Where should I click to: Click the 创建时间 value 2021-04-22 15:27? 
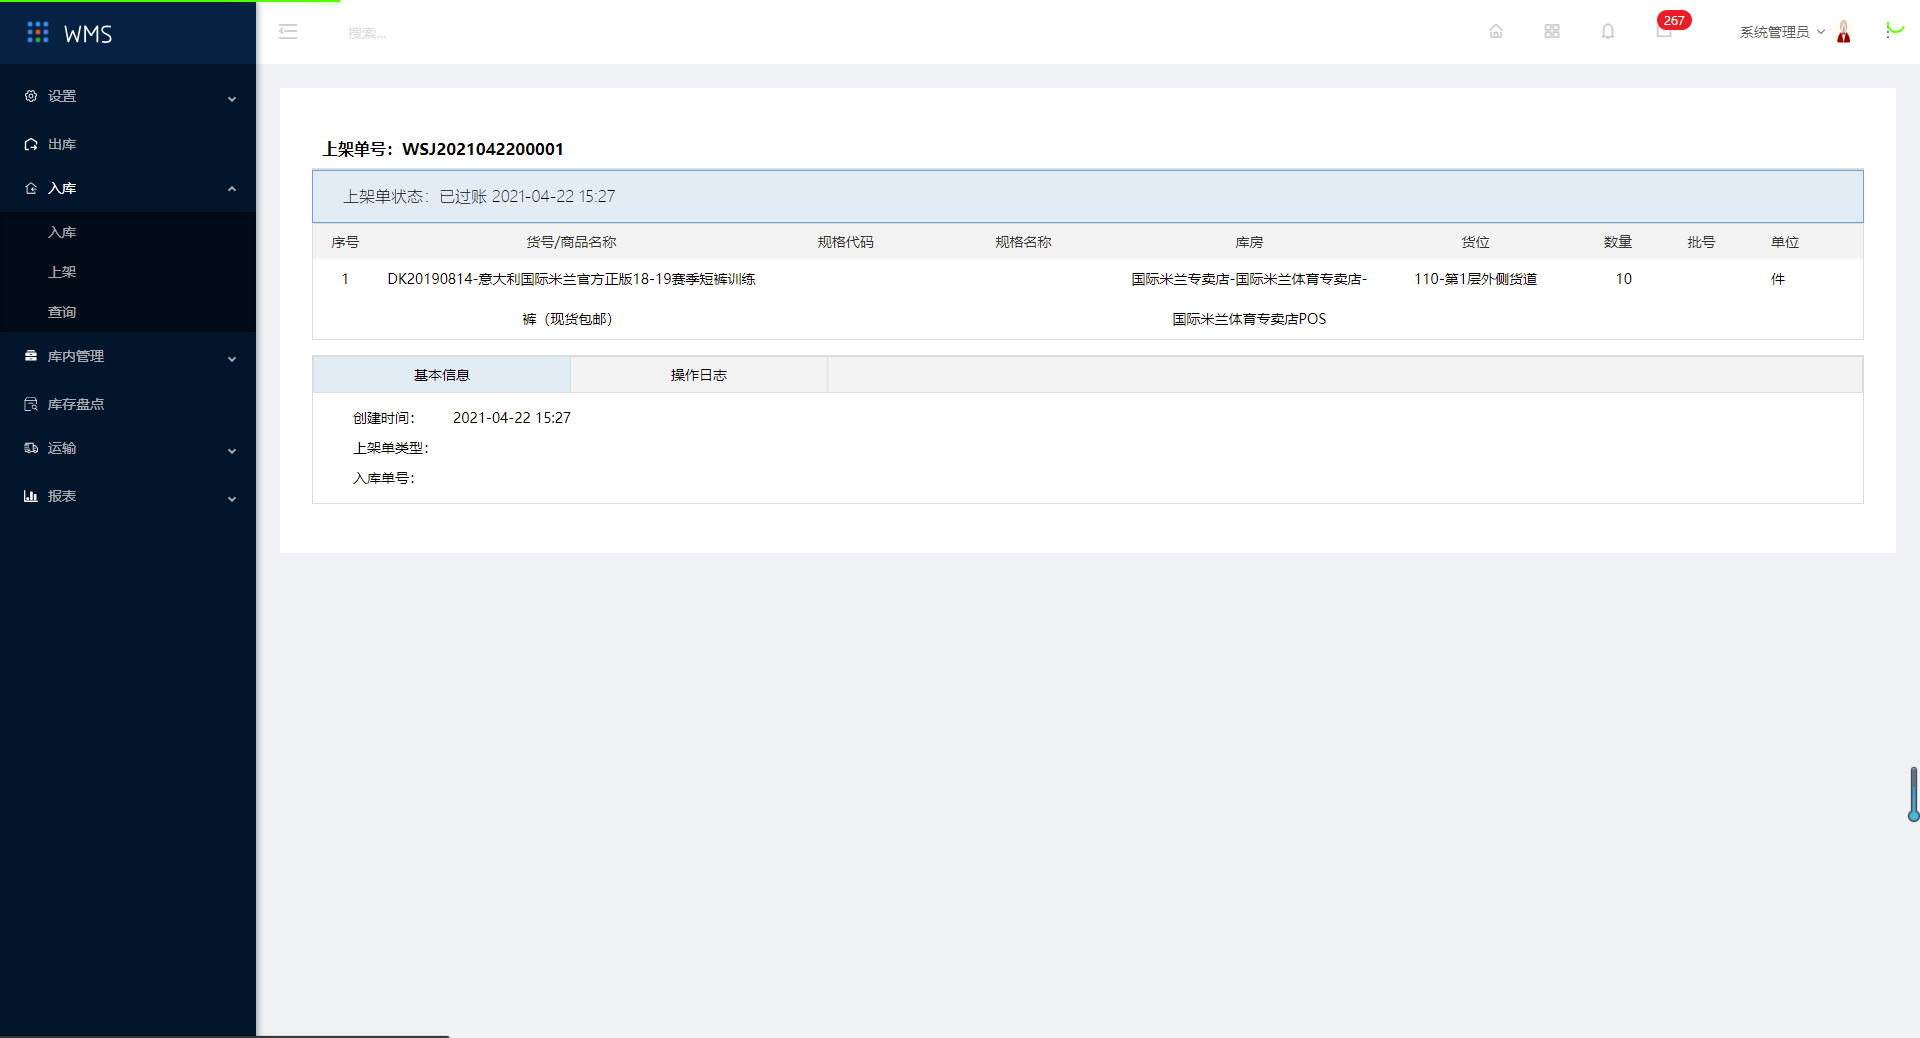tap(512, 418)
